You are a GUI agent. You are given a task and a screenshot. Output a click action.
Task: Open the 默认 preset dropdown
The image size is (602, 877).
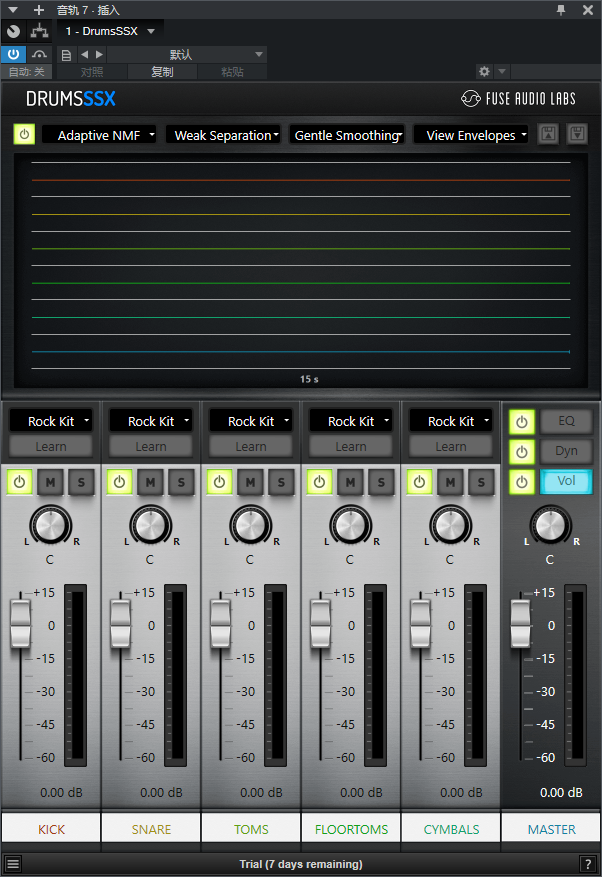[186, 54]
